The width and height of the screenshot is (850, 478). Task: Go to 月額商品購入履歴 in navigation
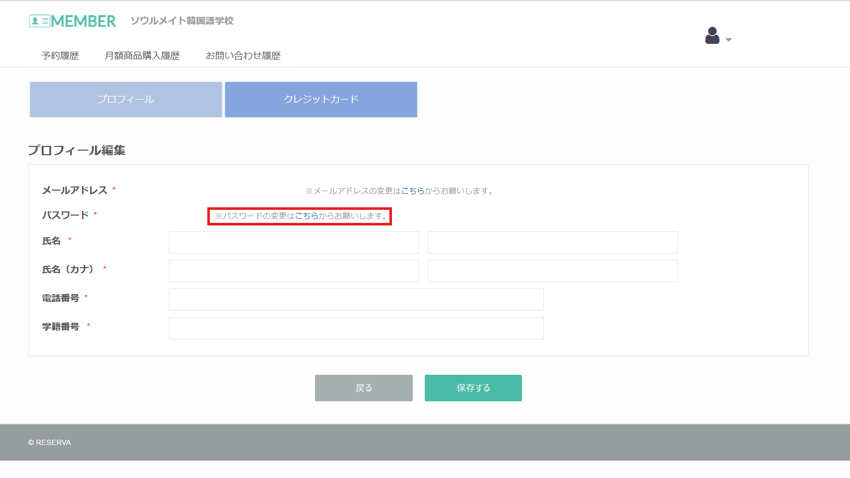(142, 56)
